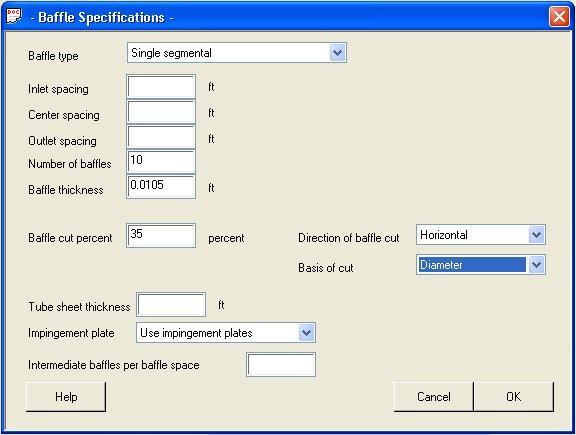Click the Help button
The image size is (576, 435).
66,397
